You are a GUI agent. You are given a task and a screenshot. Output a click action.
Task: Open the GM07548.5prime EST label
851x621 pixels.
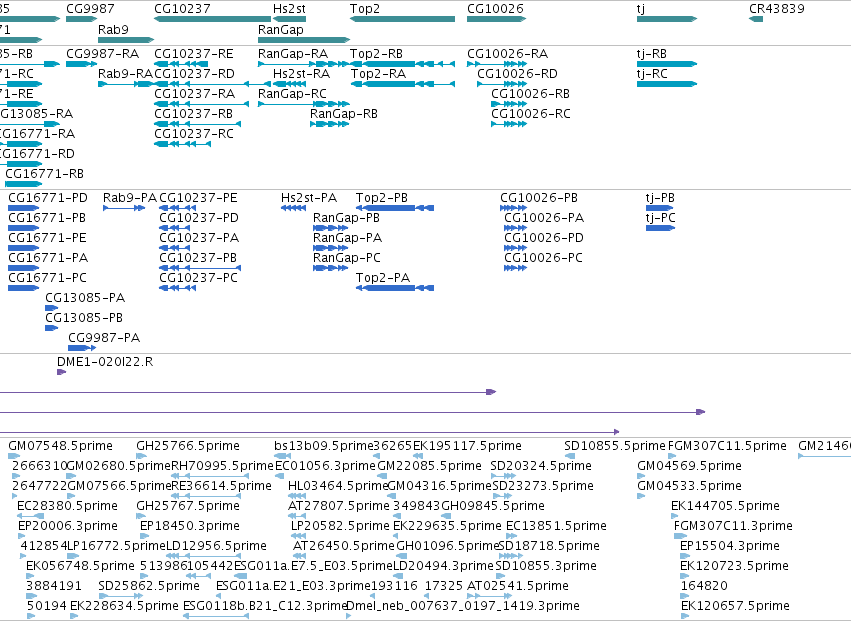click(60, 446)
